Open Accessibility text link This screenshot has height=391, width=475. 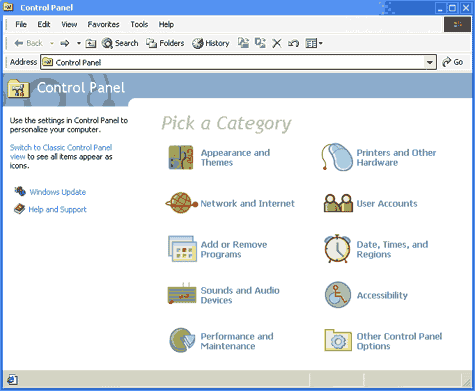[x=382, y=295]
